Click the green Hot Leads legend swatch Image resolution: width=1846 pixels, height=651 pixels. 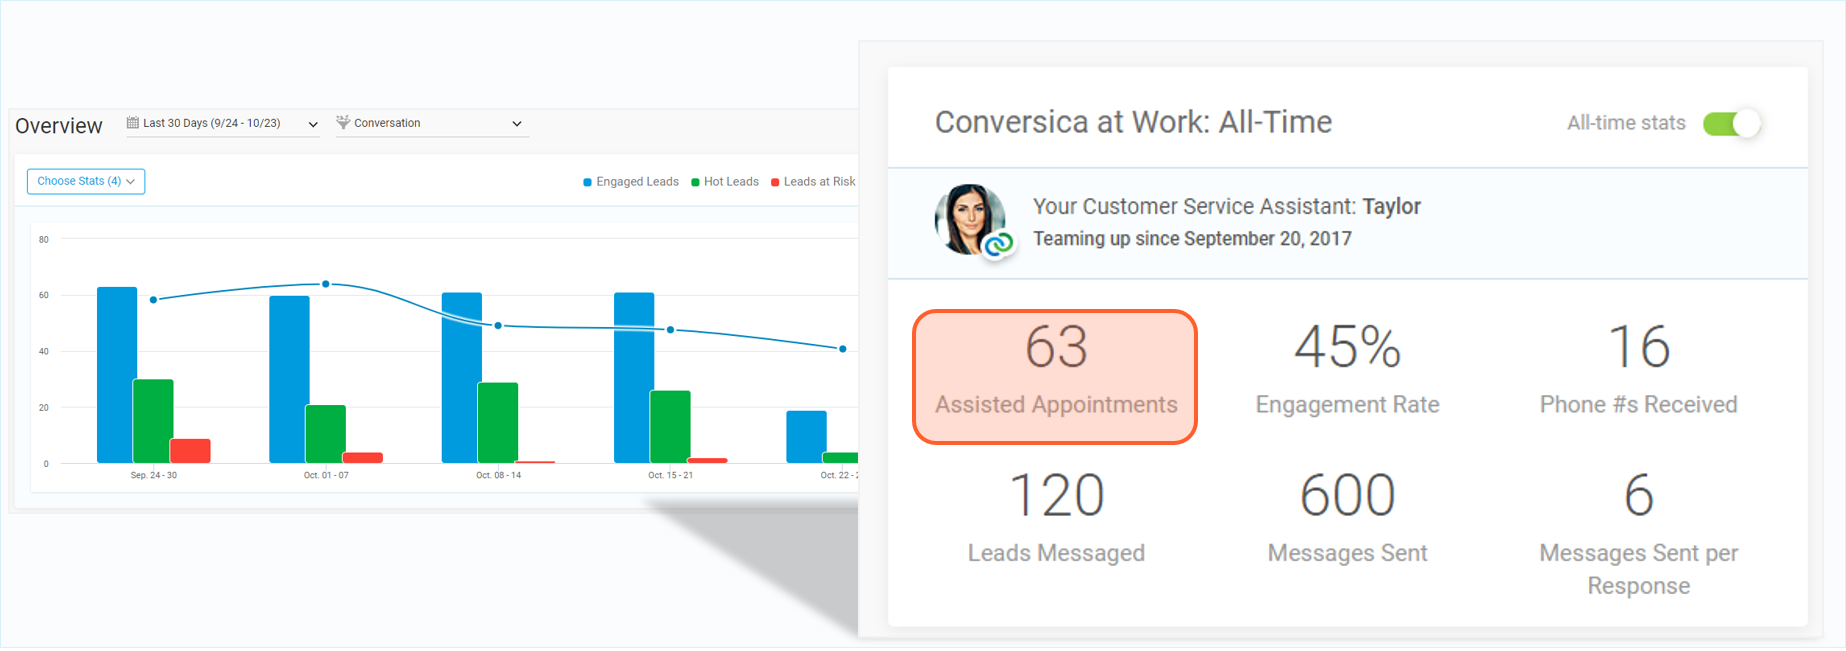coord(695,182)
